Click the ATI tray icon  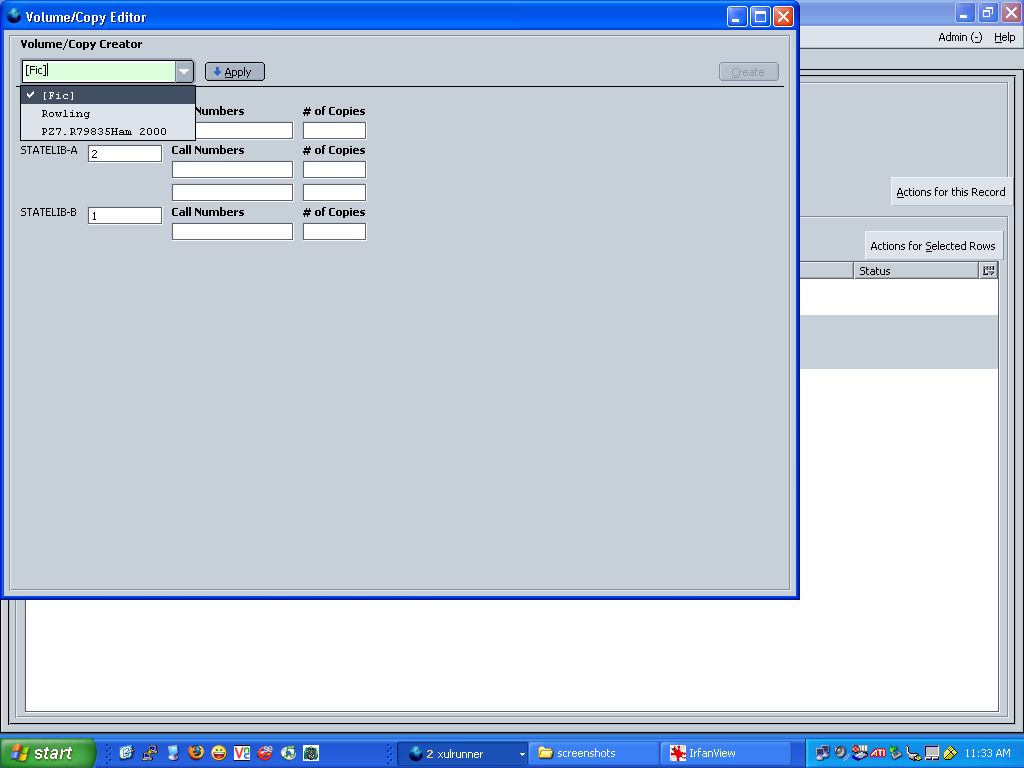878,753
